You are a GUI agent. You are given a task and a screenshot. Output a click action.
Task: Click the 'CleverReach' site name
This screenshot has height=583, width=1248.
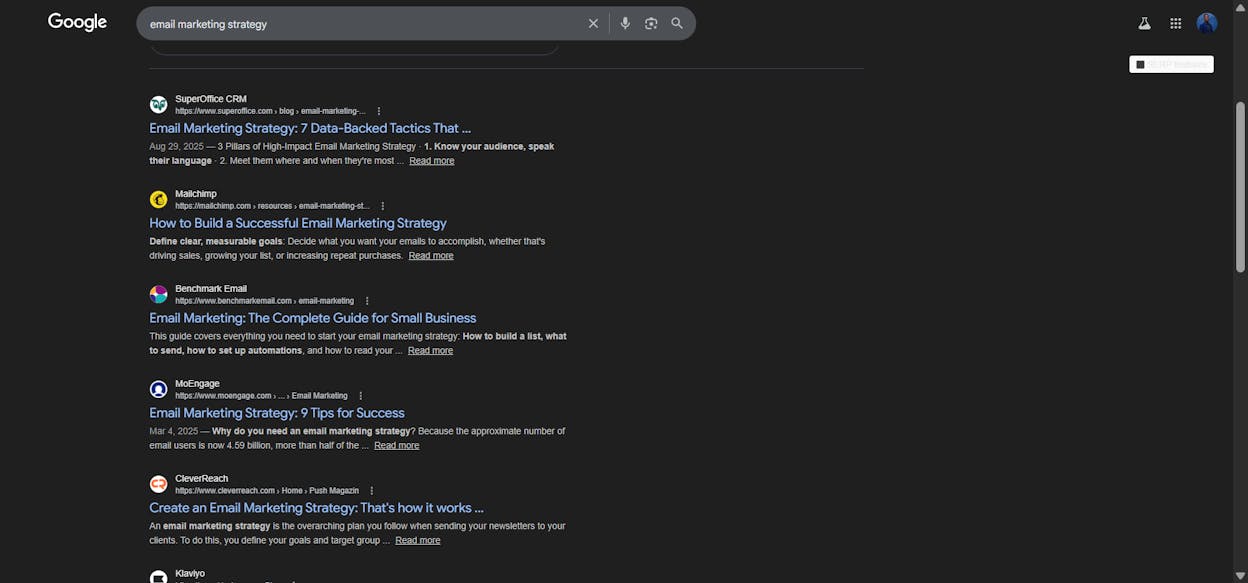tap(202, 479)
